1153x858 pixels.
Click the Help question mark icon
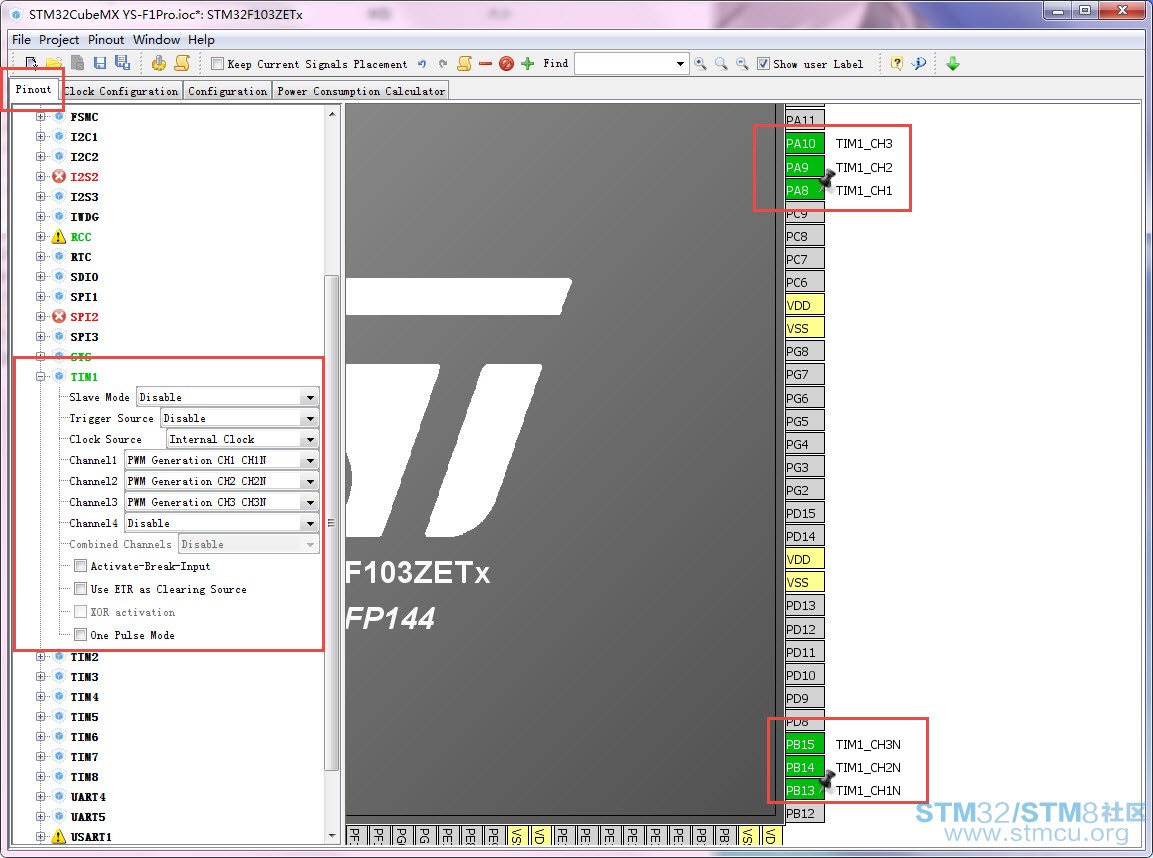click(x=896, y=64)
